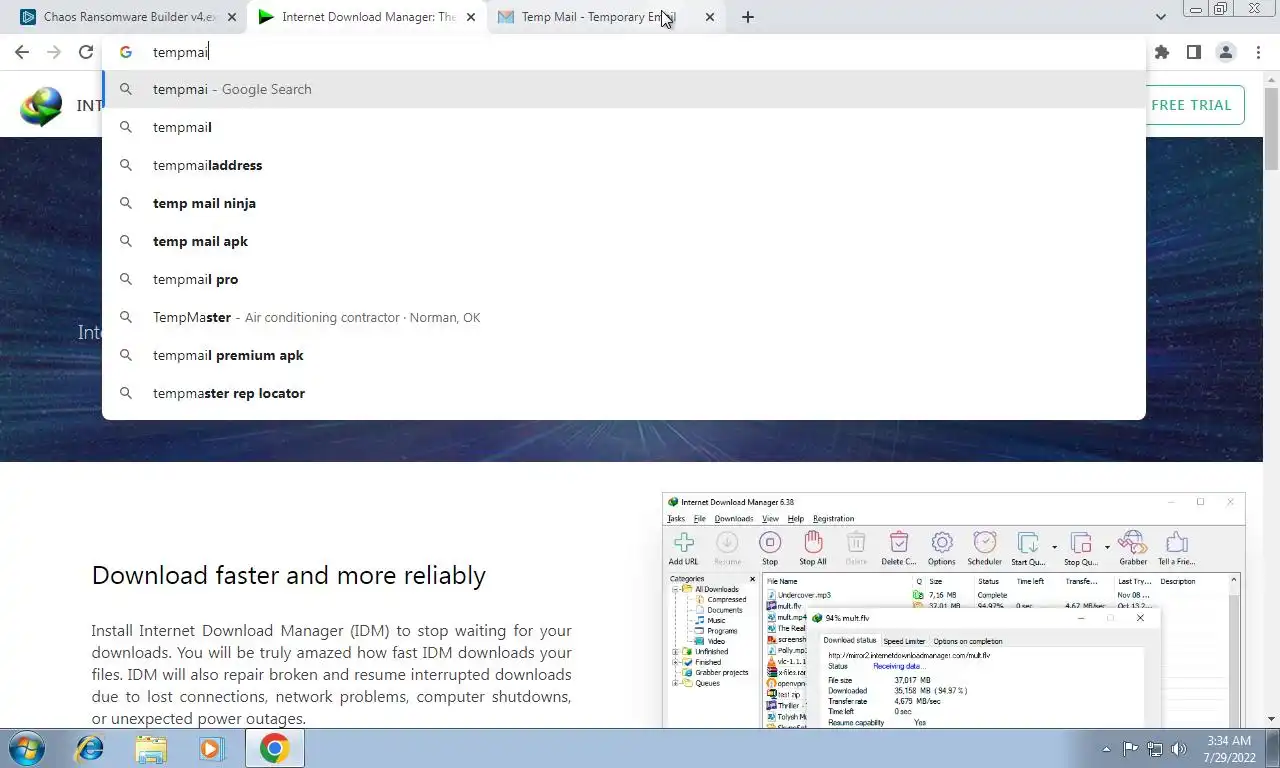Screen dimensions: 1280x768
Task: Click the 'Download faster and more reliably' heading
Action: (289, 575)
